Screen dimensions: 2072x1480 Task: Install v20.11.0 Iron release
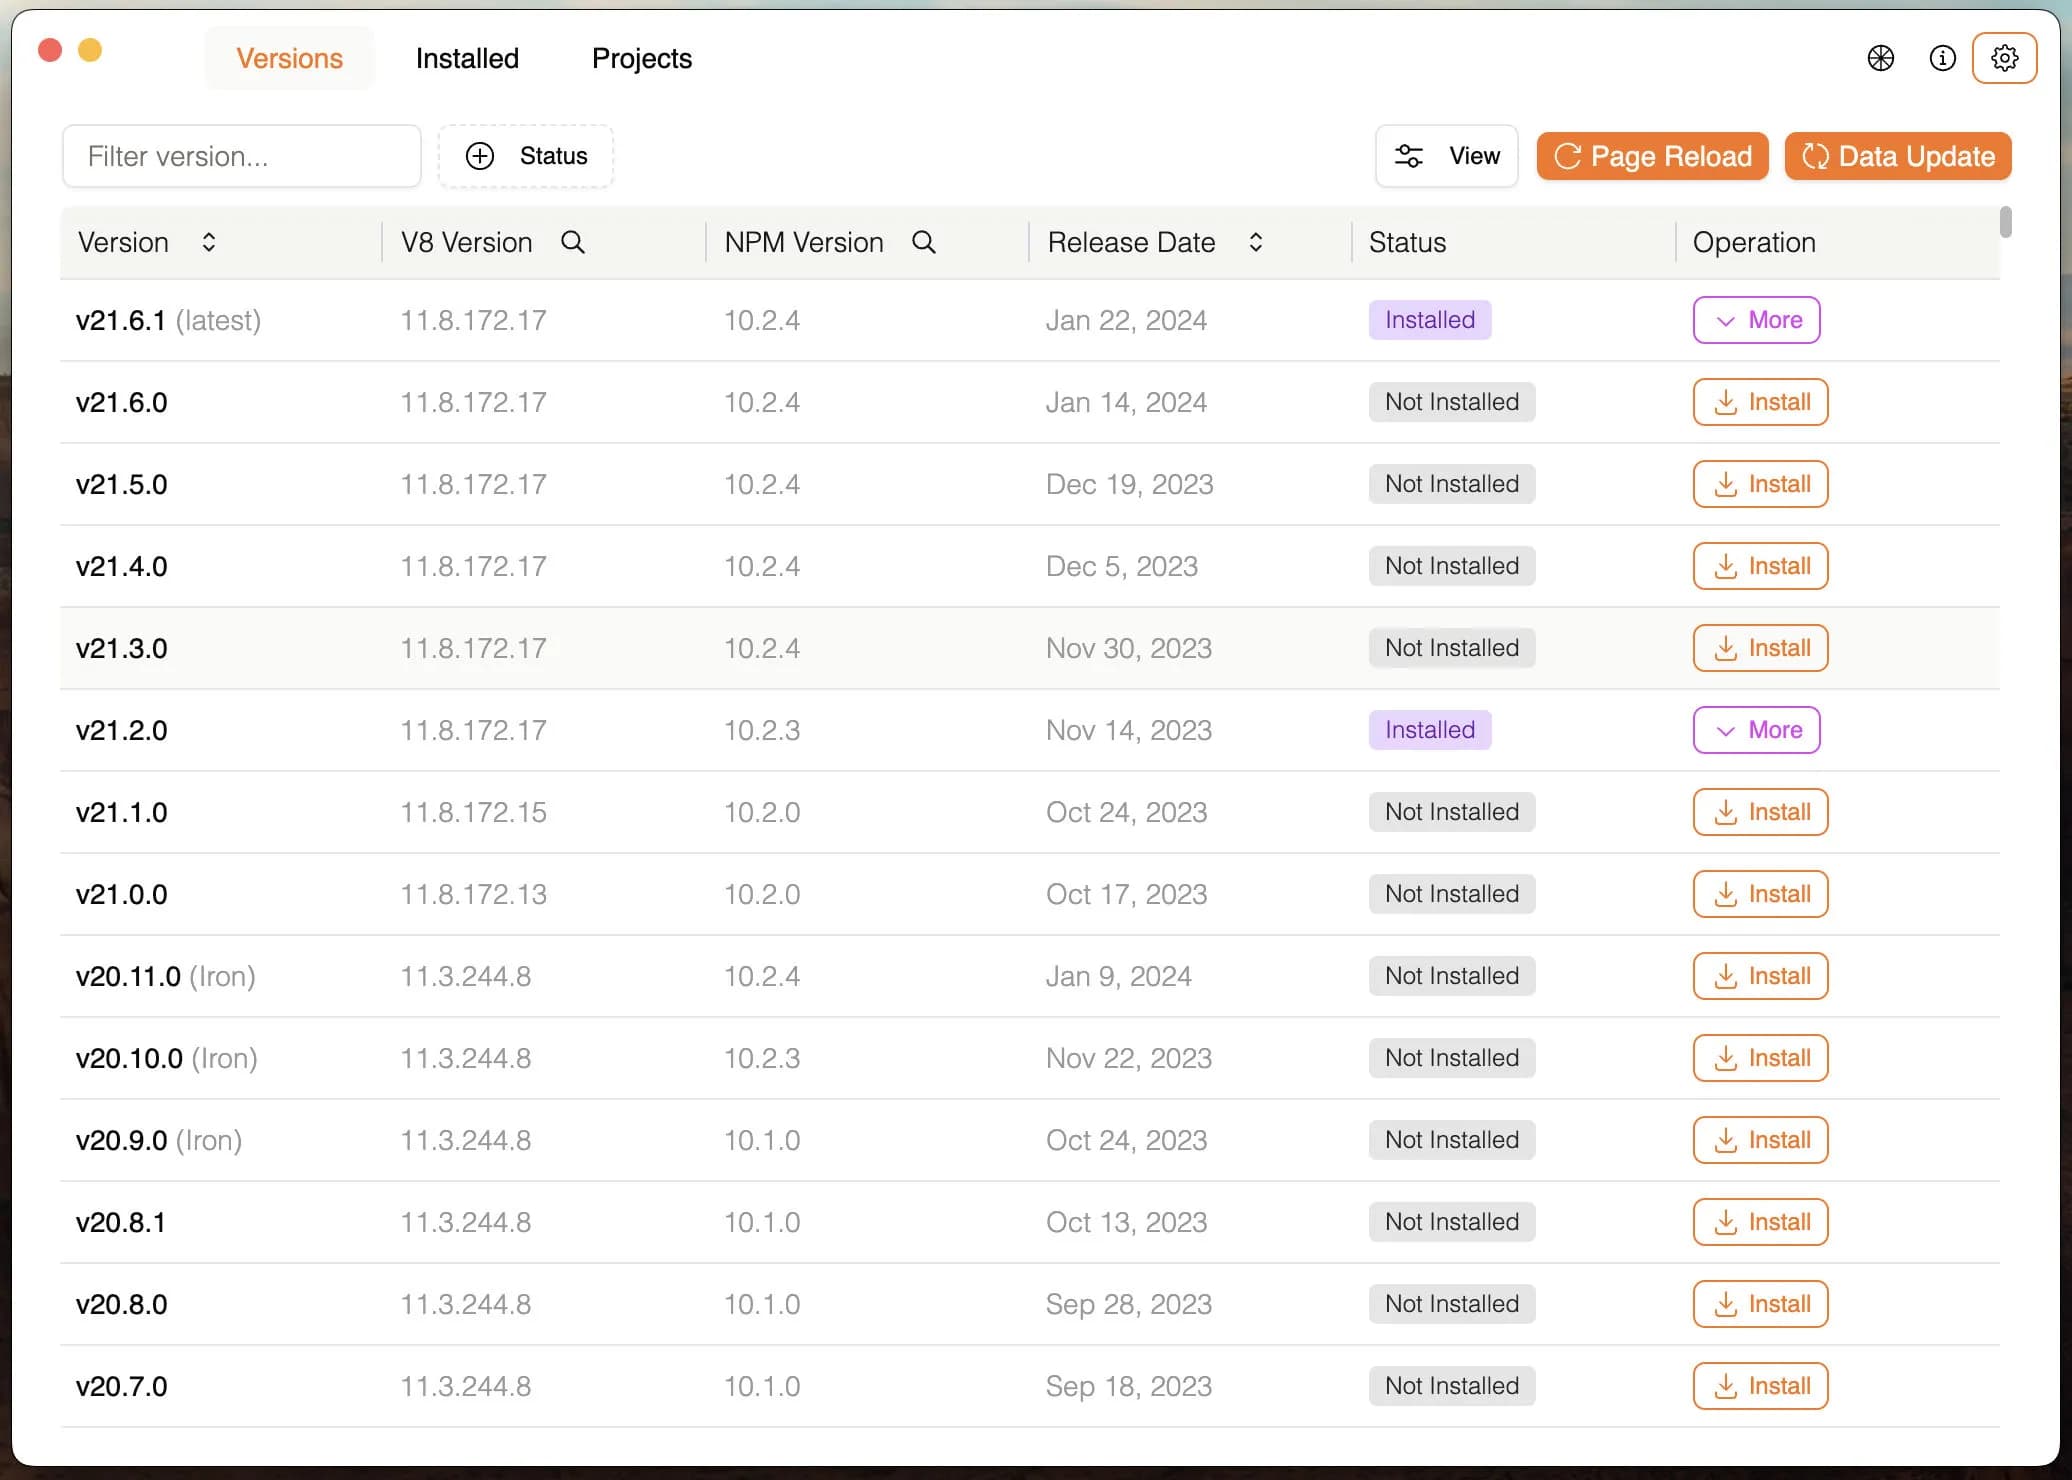(x=1759, y=976)
